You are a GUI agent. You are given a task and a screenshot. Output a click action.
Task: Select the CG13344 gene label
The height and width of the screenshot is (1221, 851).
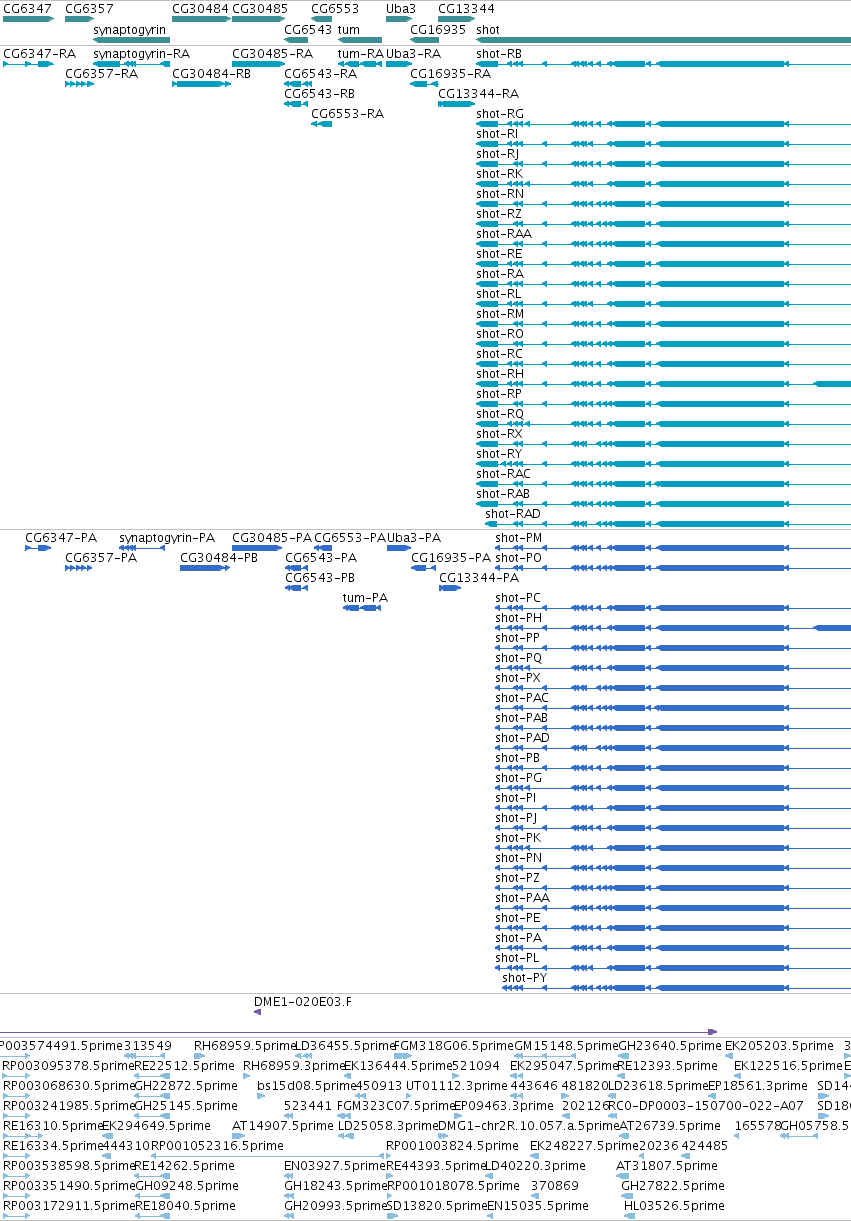tap(466, 9)
